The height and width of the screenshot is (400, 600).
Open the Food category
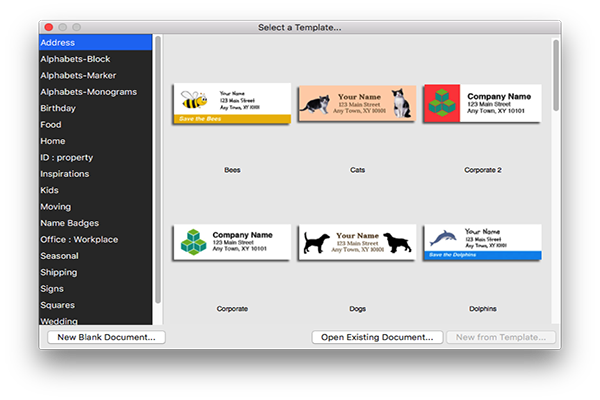[x=95, y=125]
